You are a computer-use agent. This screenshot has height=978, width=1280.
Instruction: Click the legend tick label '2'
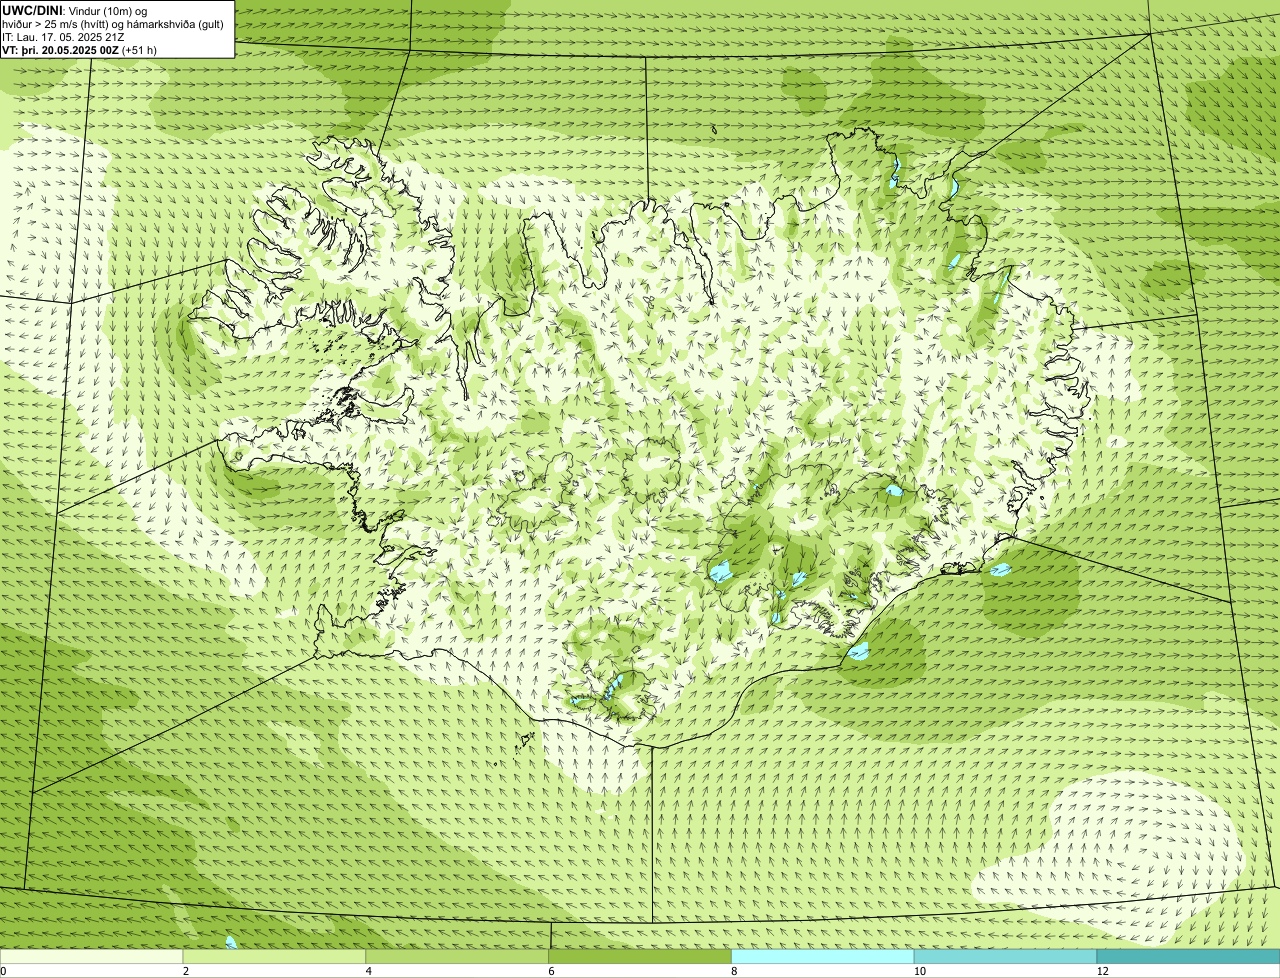pyautogui.click(x=185, y=971)
